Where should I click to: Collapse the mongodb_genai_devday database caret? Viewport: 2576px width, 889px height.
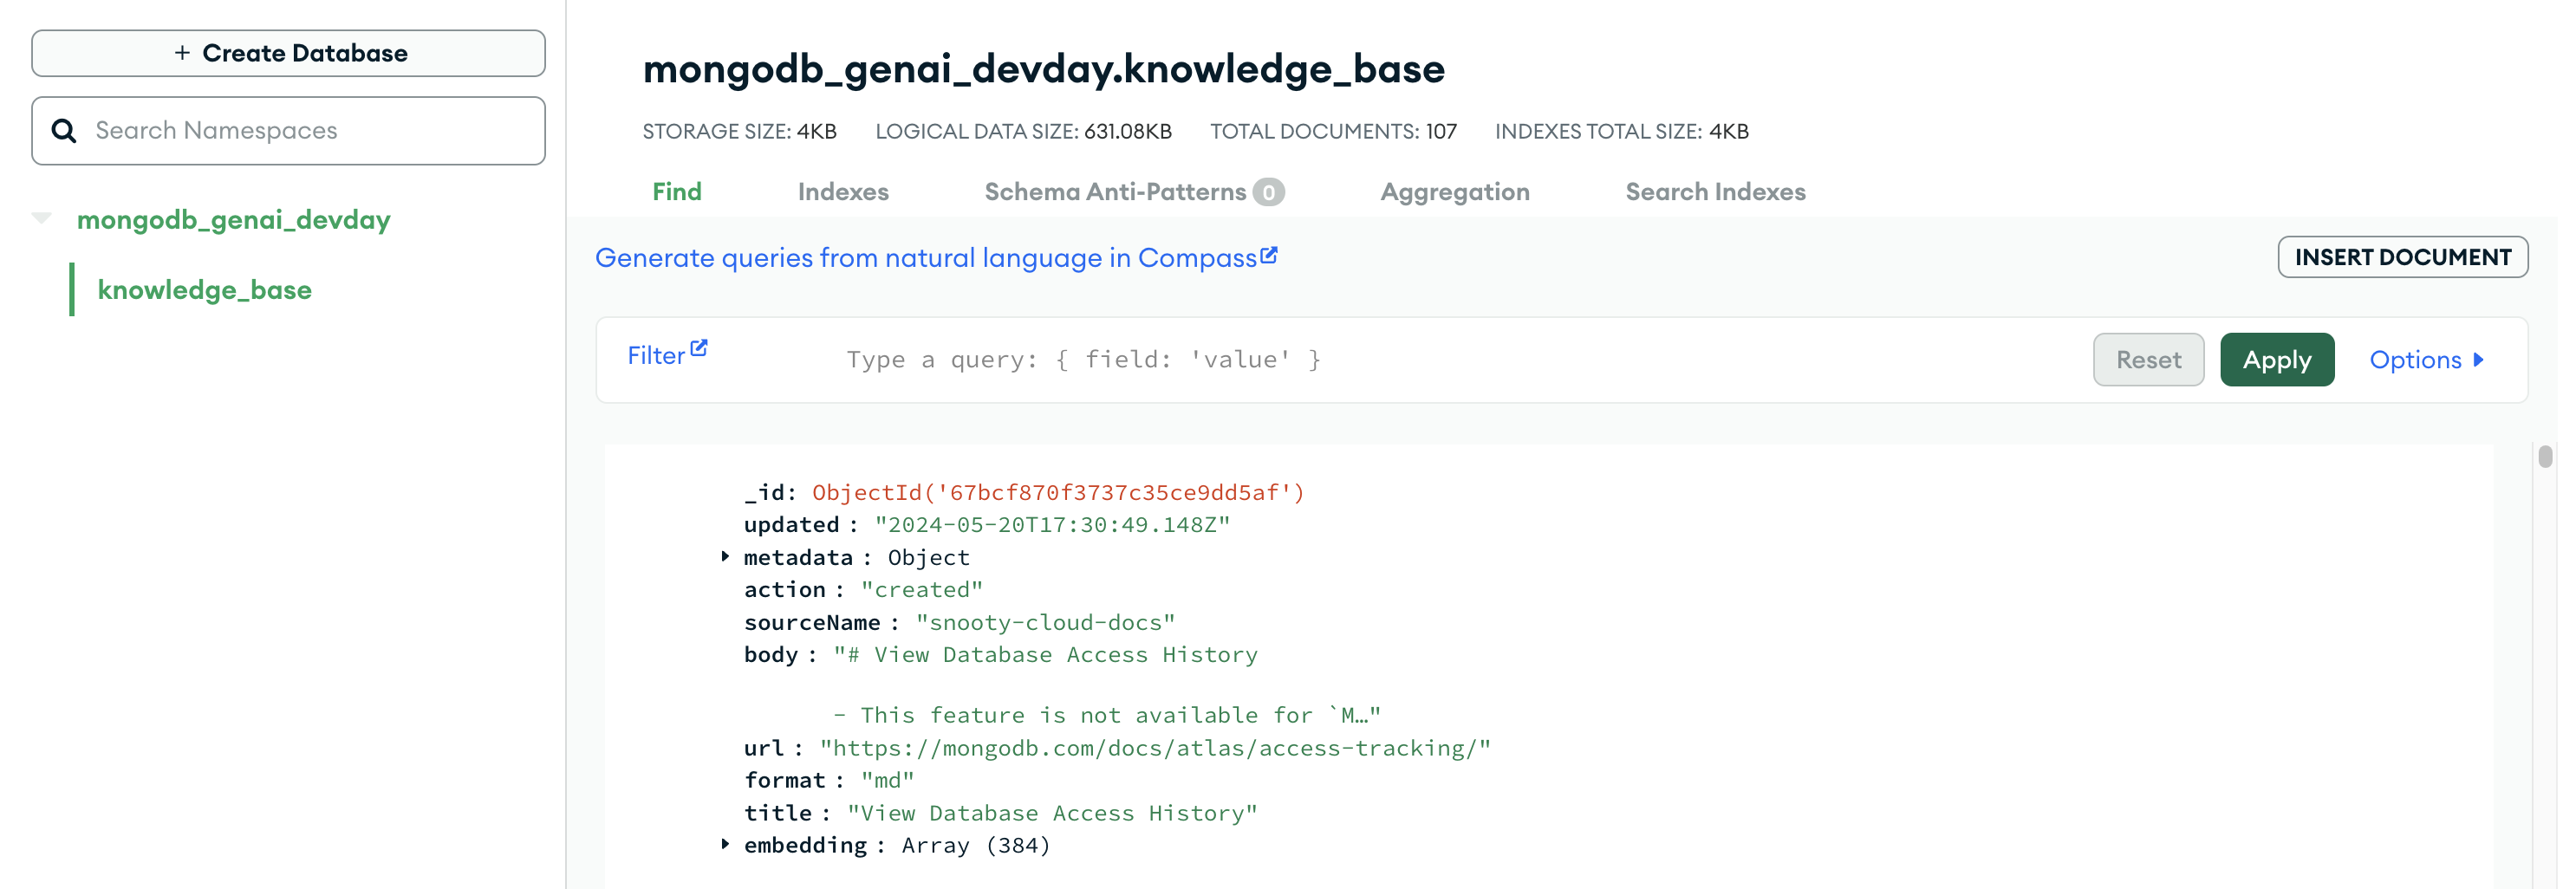(42, 218)
